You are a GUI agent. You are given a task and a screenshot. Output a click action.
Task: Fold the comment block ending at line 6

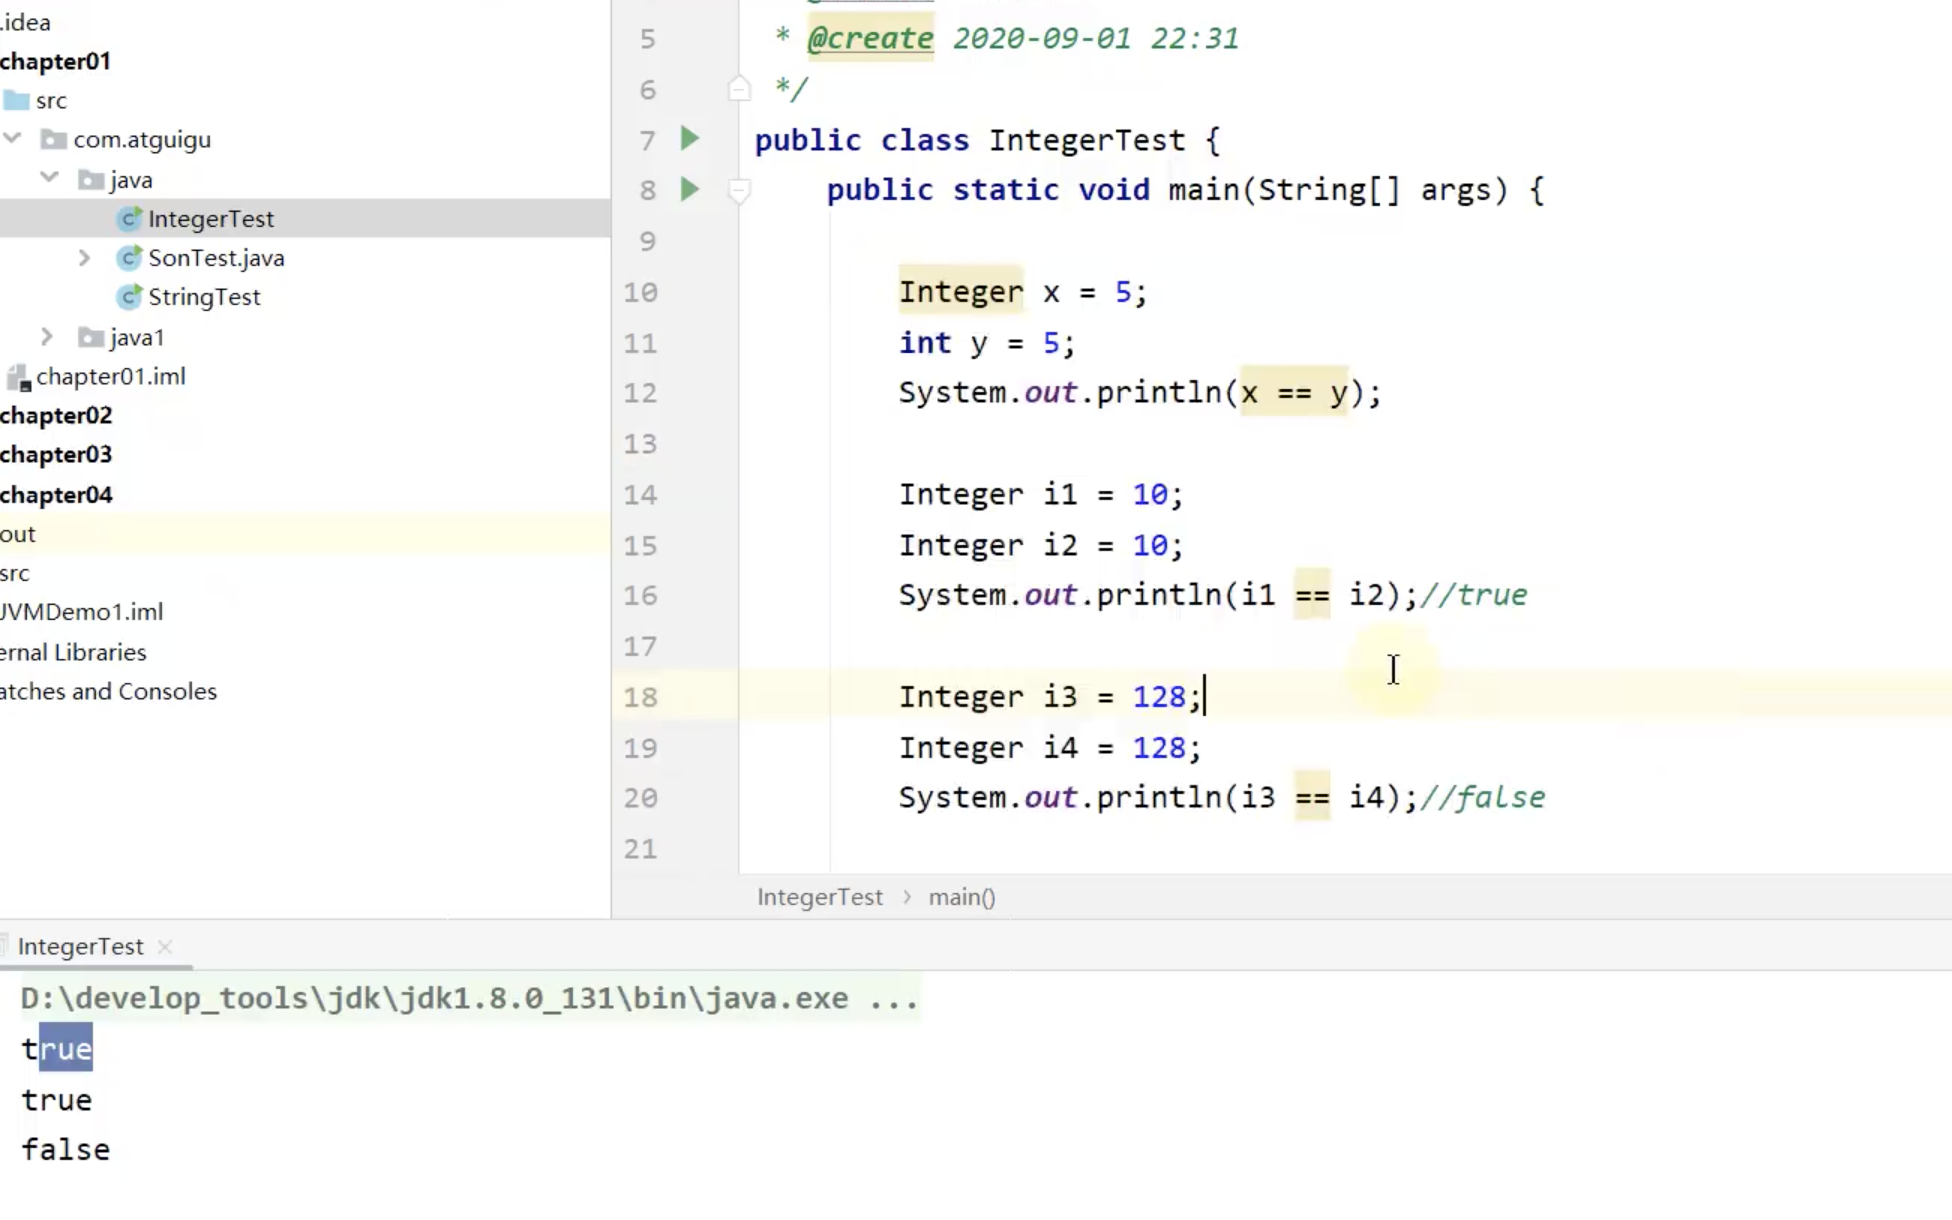pyautogui.click(x=739, y=89)
